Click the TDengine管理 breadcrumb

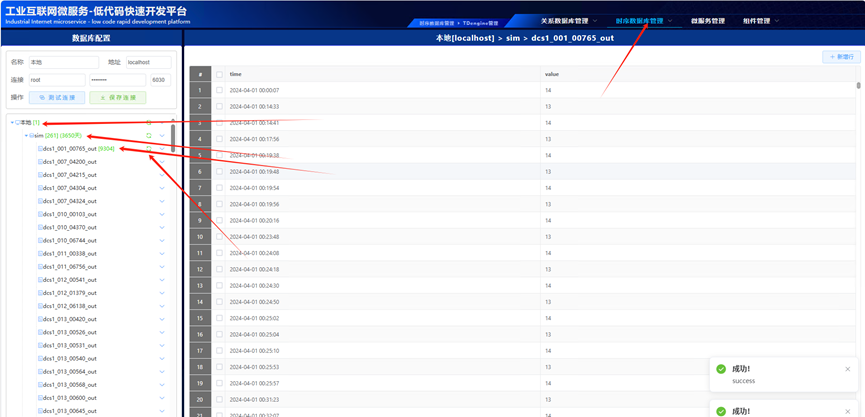[480, 24]
